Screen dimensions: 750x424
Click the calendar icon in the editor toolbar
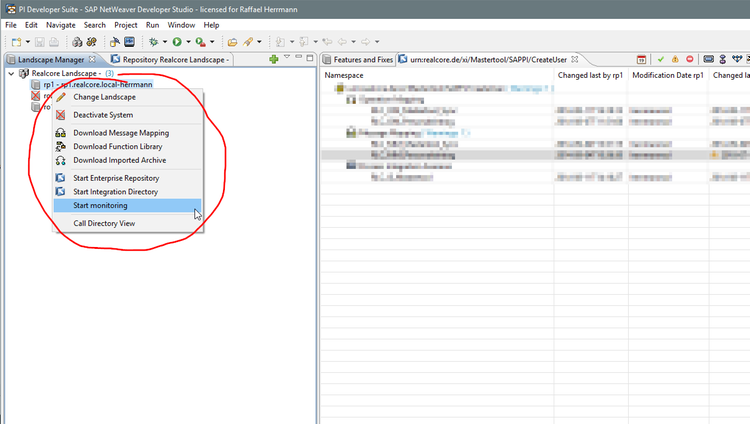coord(641,59)
